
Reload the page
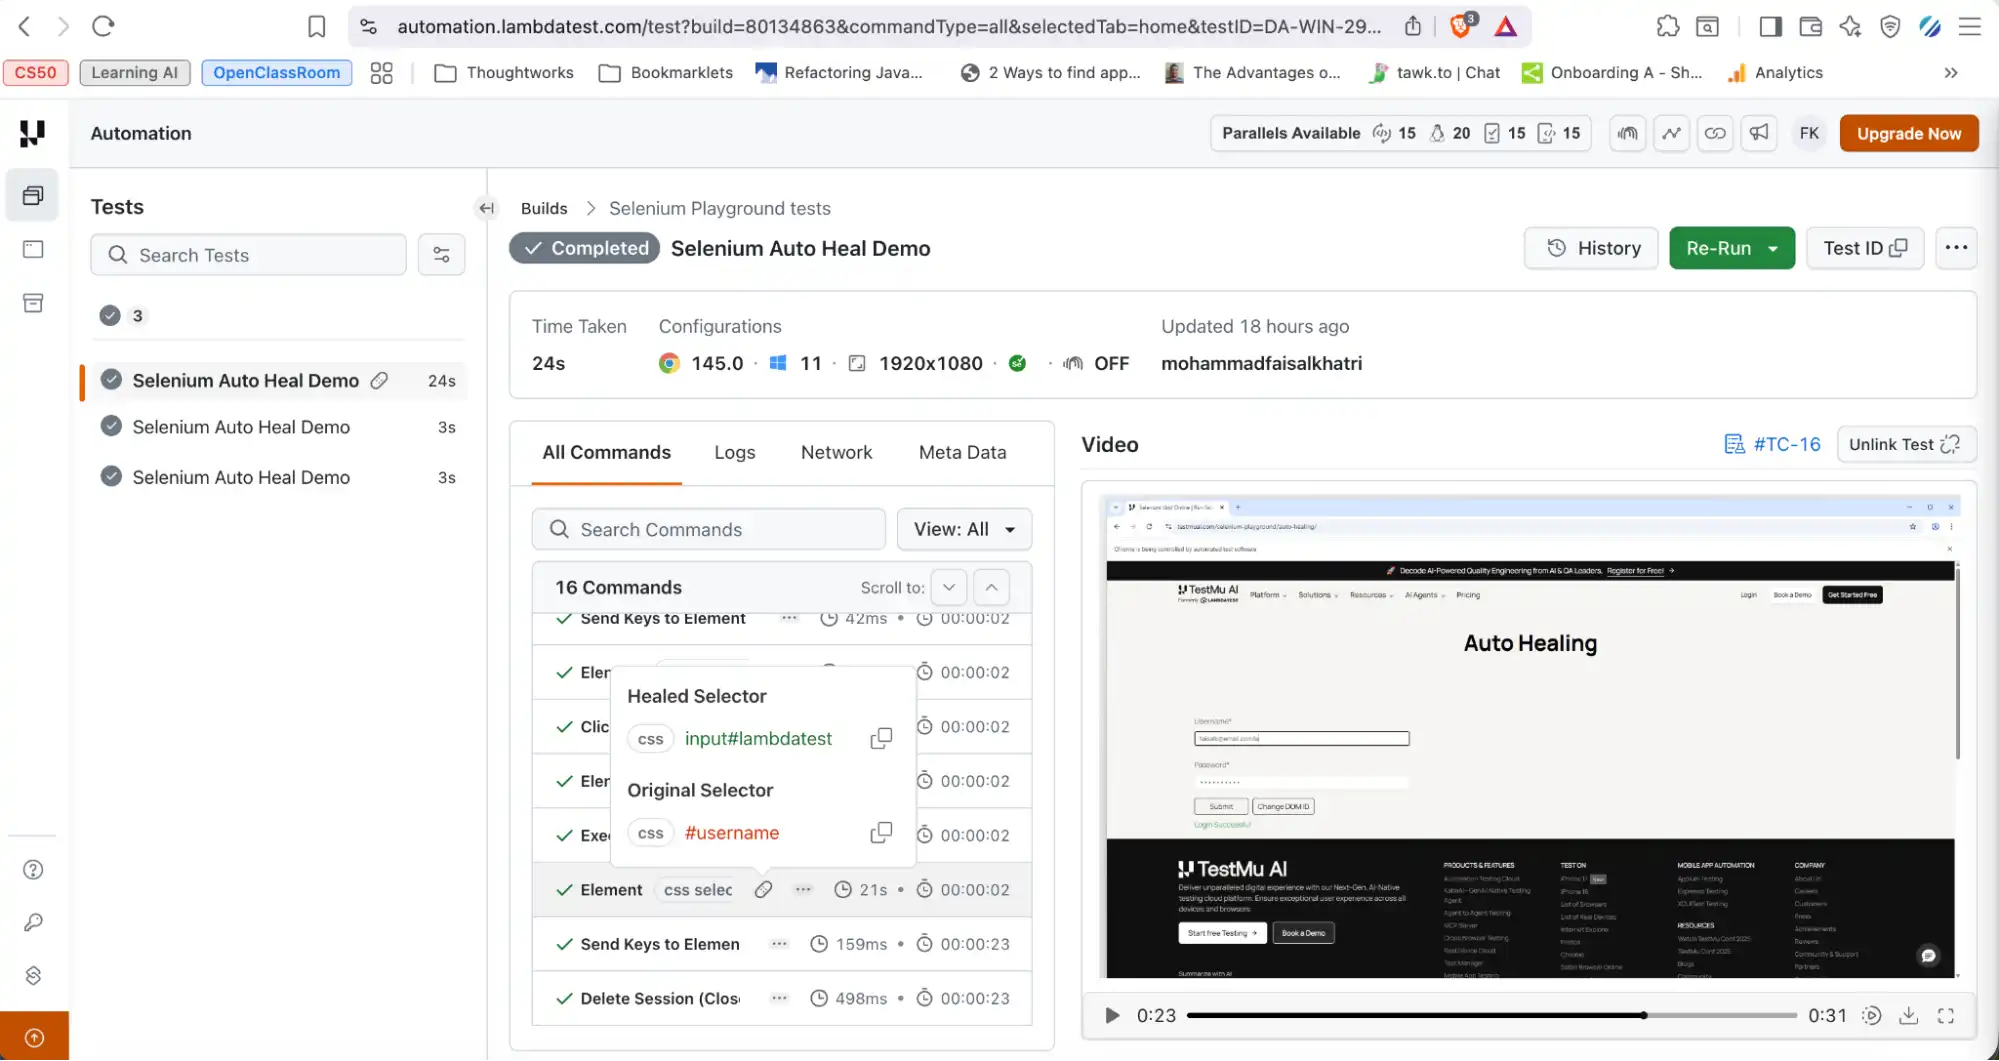click(x=103, y=26)
